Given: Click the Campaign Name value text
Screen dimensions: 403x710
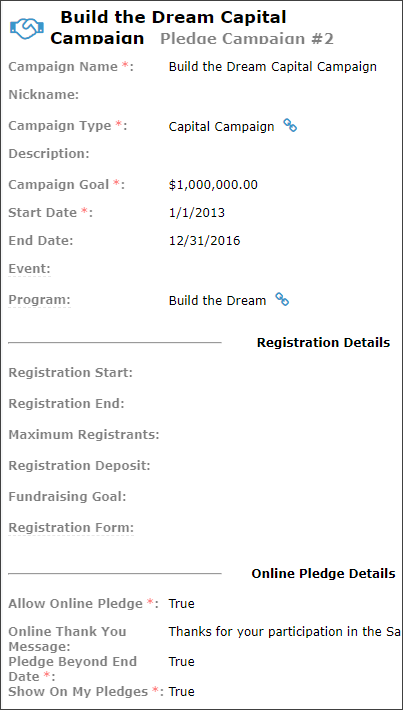Looking at the screenshot, I should 273,67.
